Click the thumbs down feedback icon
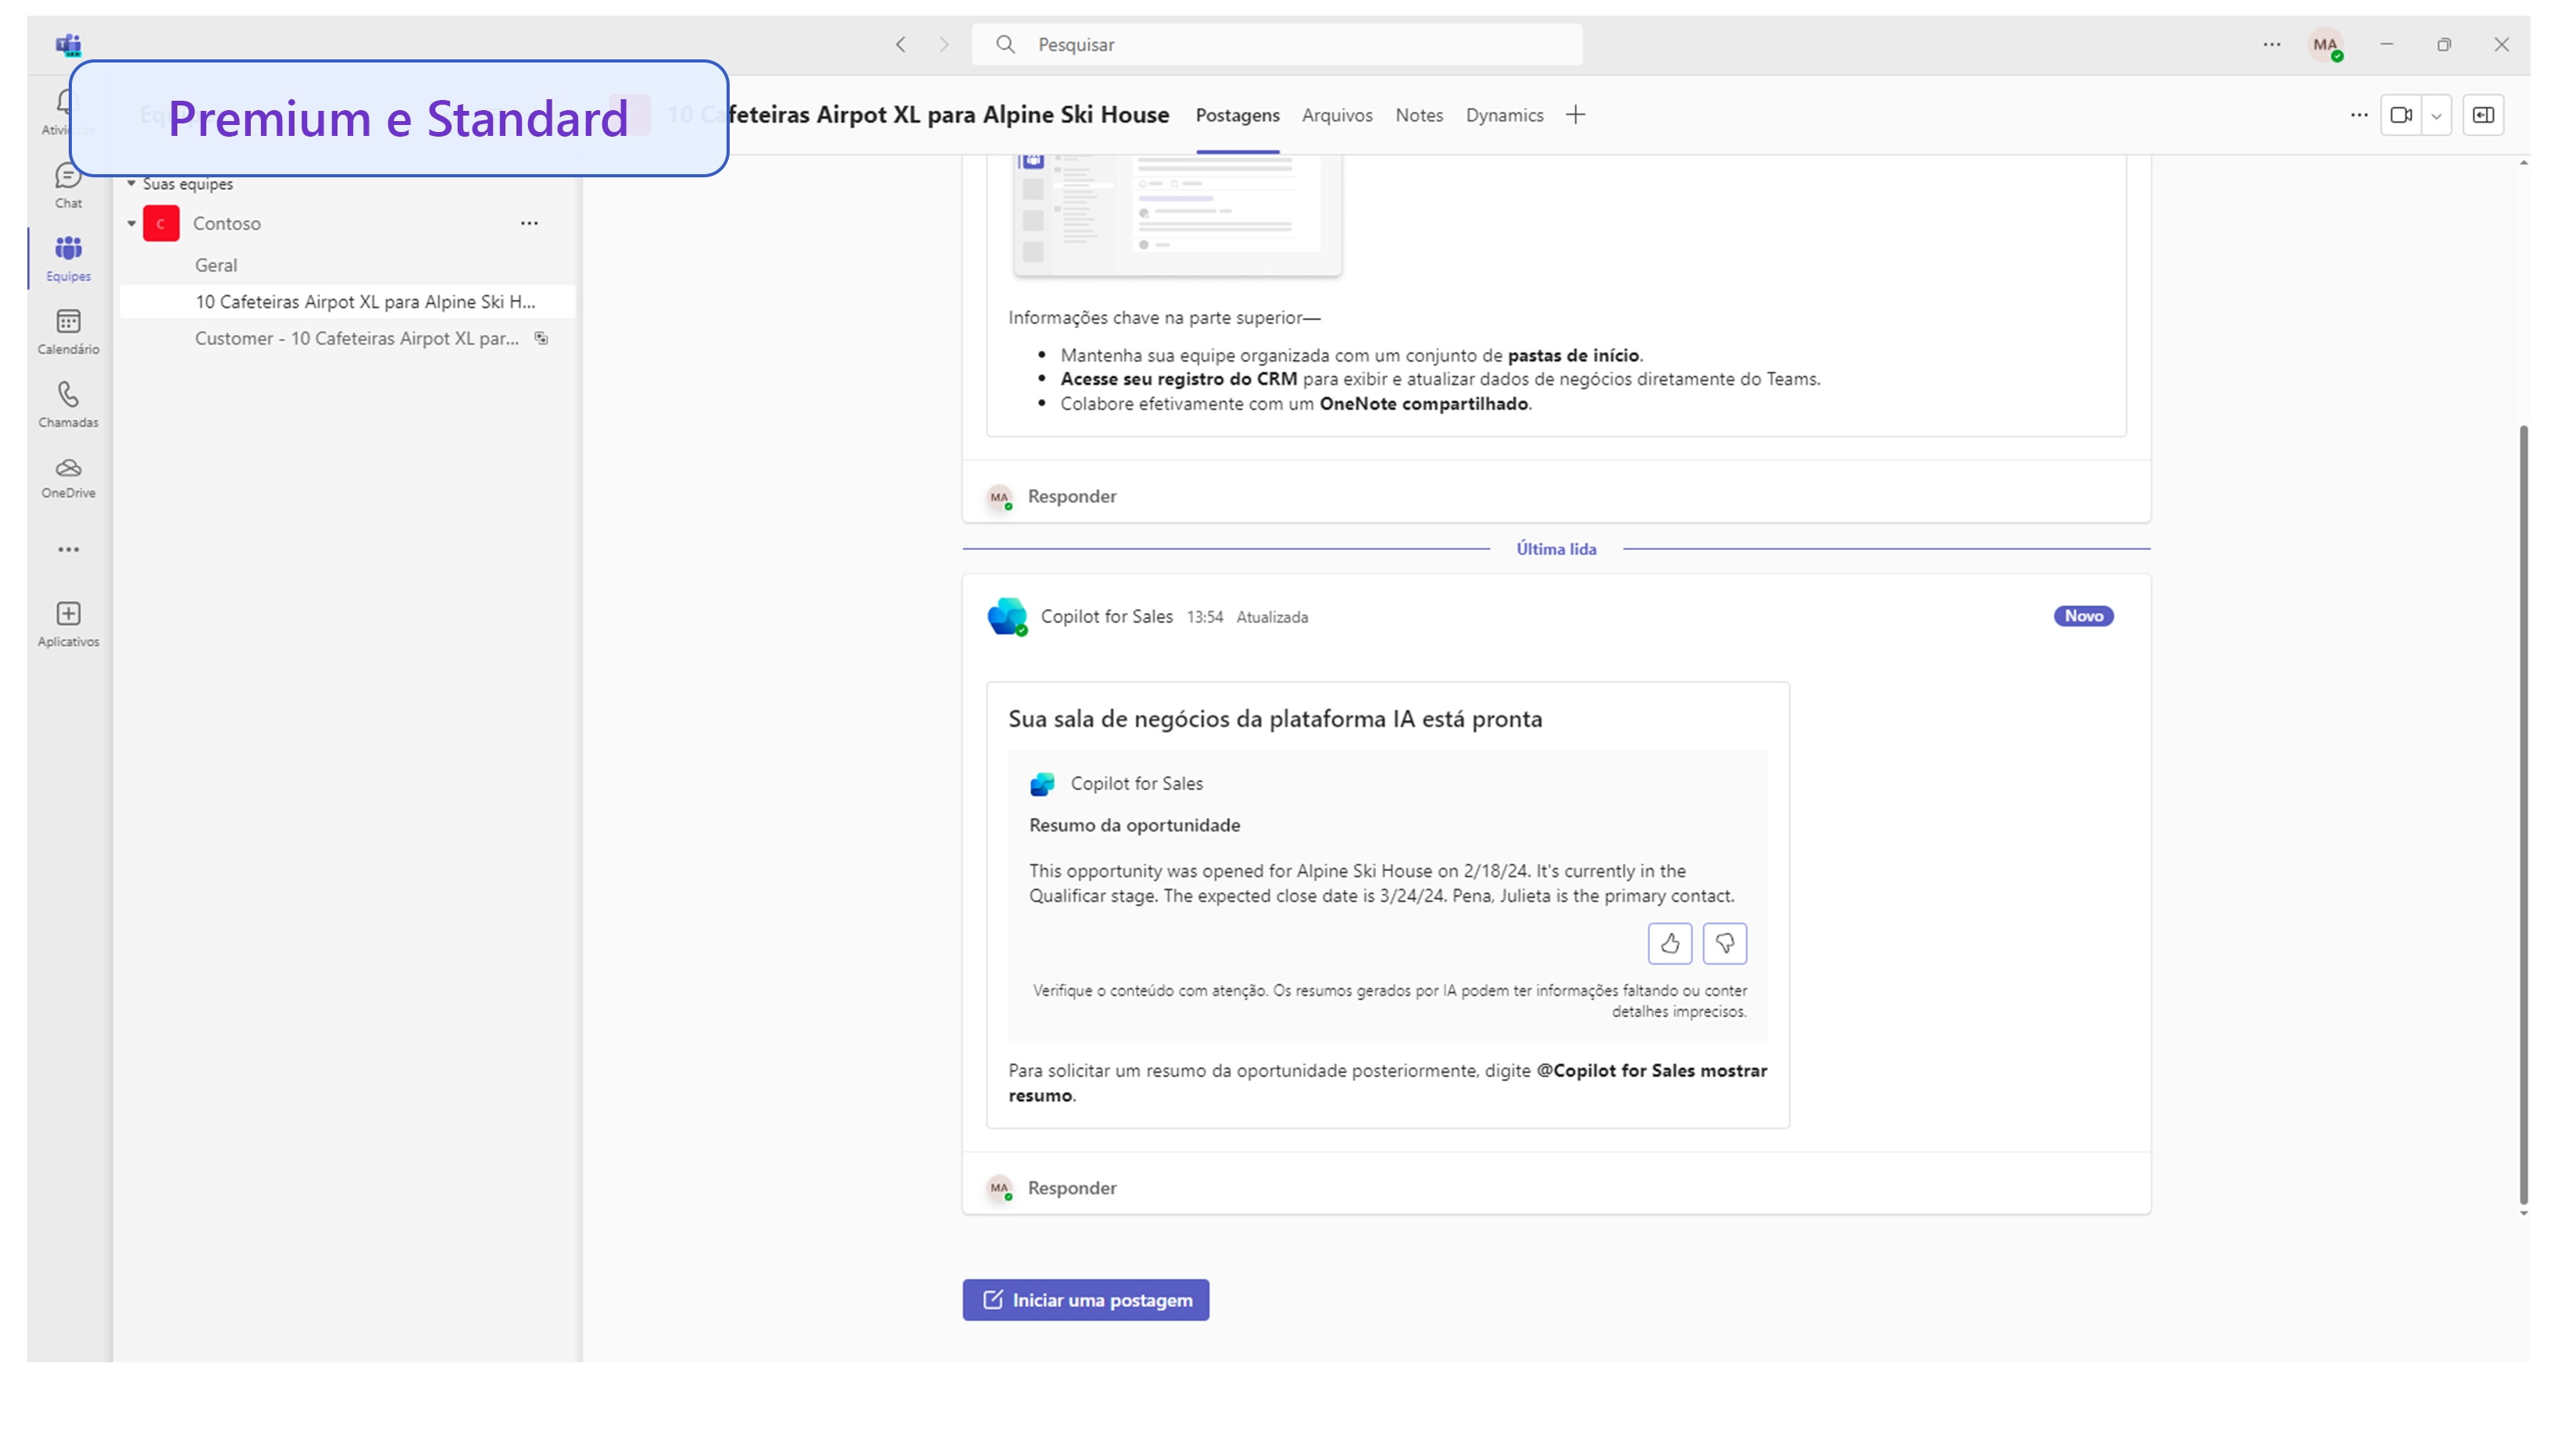 pyautogui.click(x=1724, y=943)
